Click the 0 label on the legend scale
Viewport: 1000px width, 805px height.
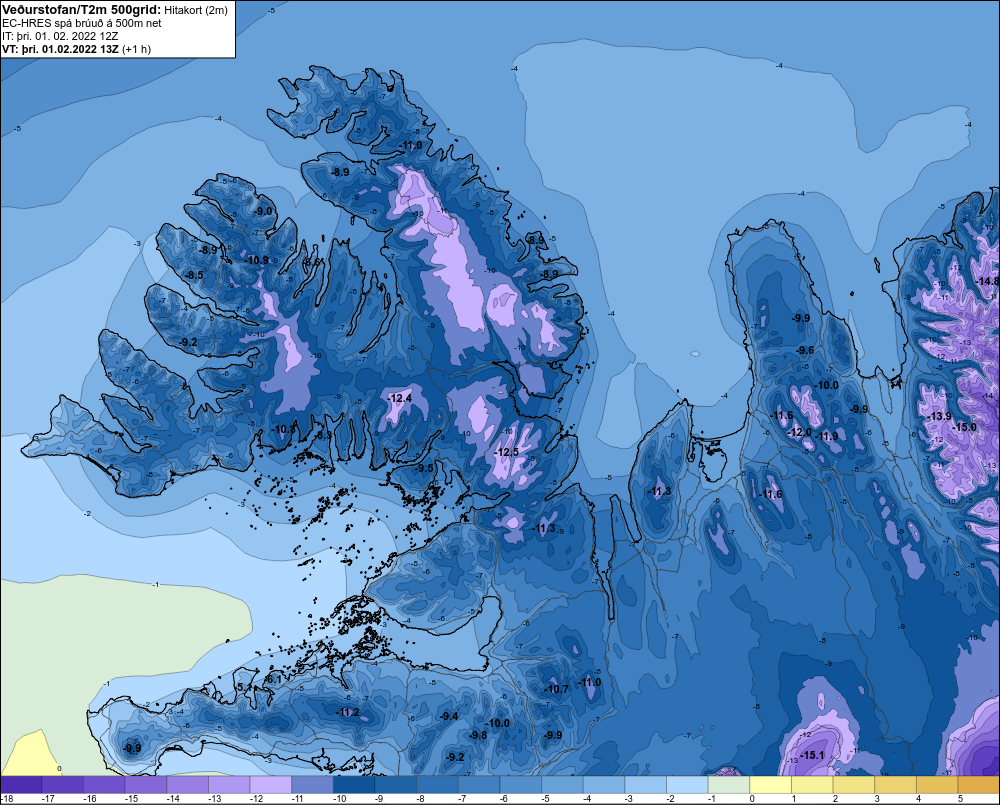(x=753, y=799)
